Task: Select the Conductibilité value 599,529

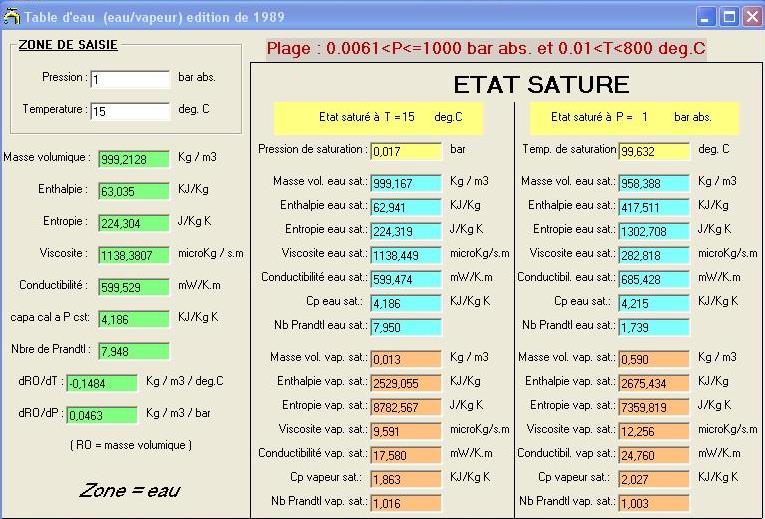Action: click(134, 287)
